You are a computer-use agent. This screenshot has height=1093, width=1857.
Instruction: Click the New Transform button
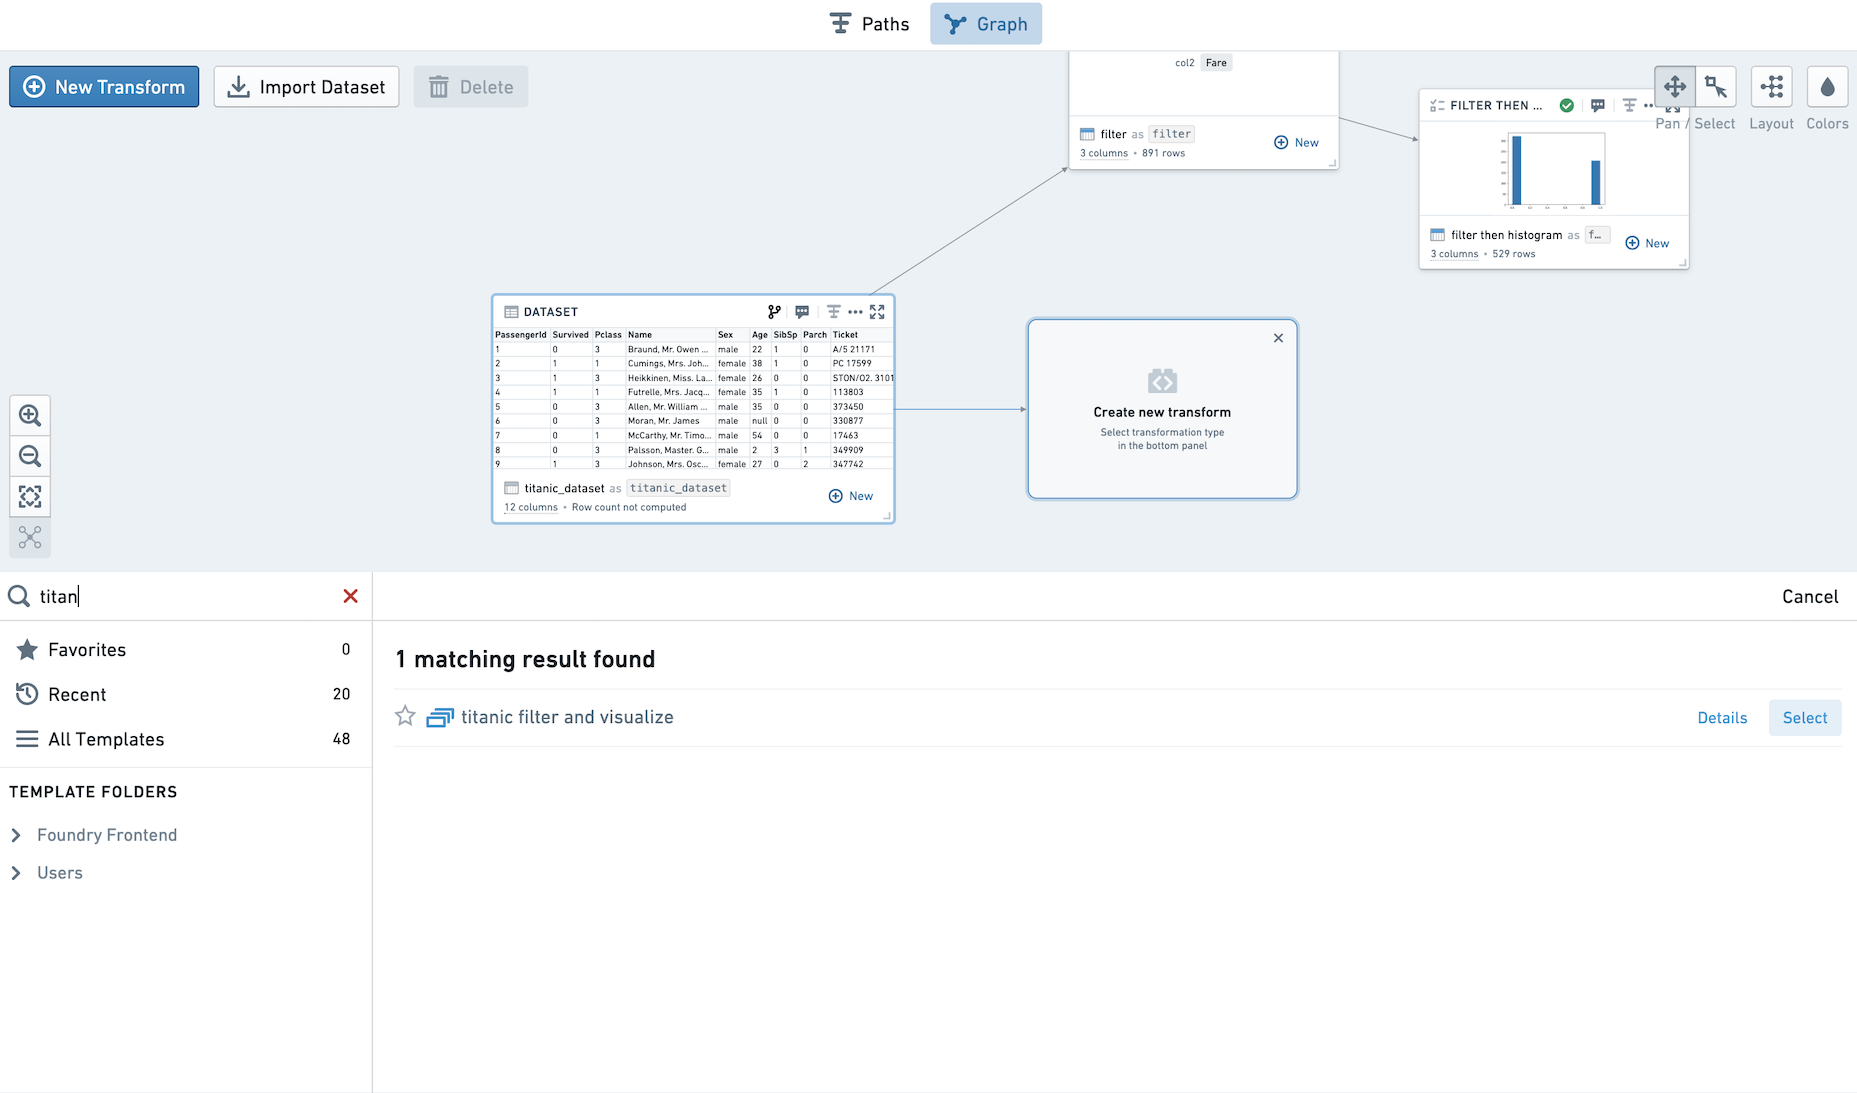(104, 87)
